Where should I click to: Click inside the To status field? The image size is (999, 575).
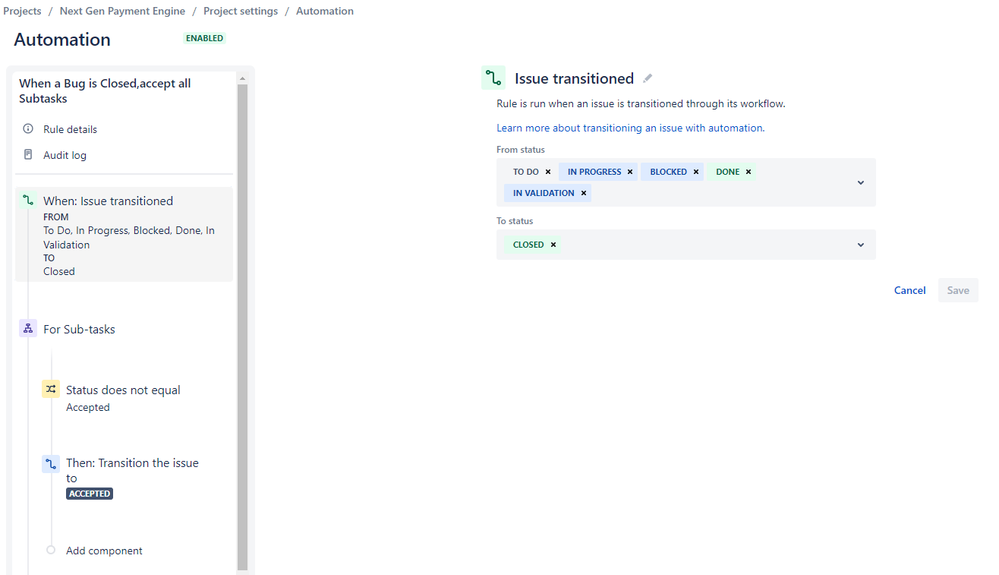(x=686, y=245)
